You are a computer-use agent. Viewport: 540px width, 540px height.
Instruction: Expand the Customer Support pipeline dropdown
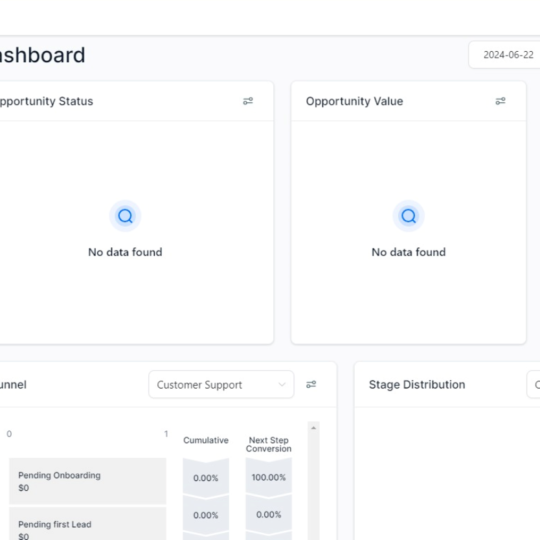221,384
